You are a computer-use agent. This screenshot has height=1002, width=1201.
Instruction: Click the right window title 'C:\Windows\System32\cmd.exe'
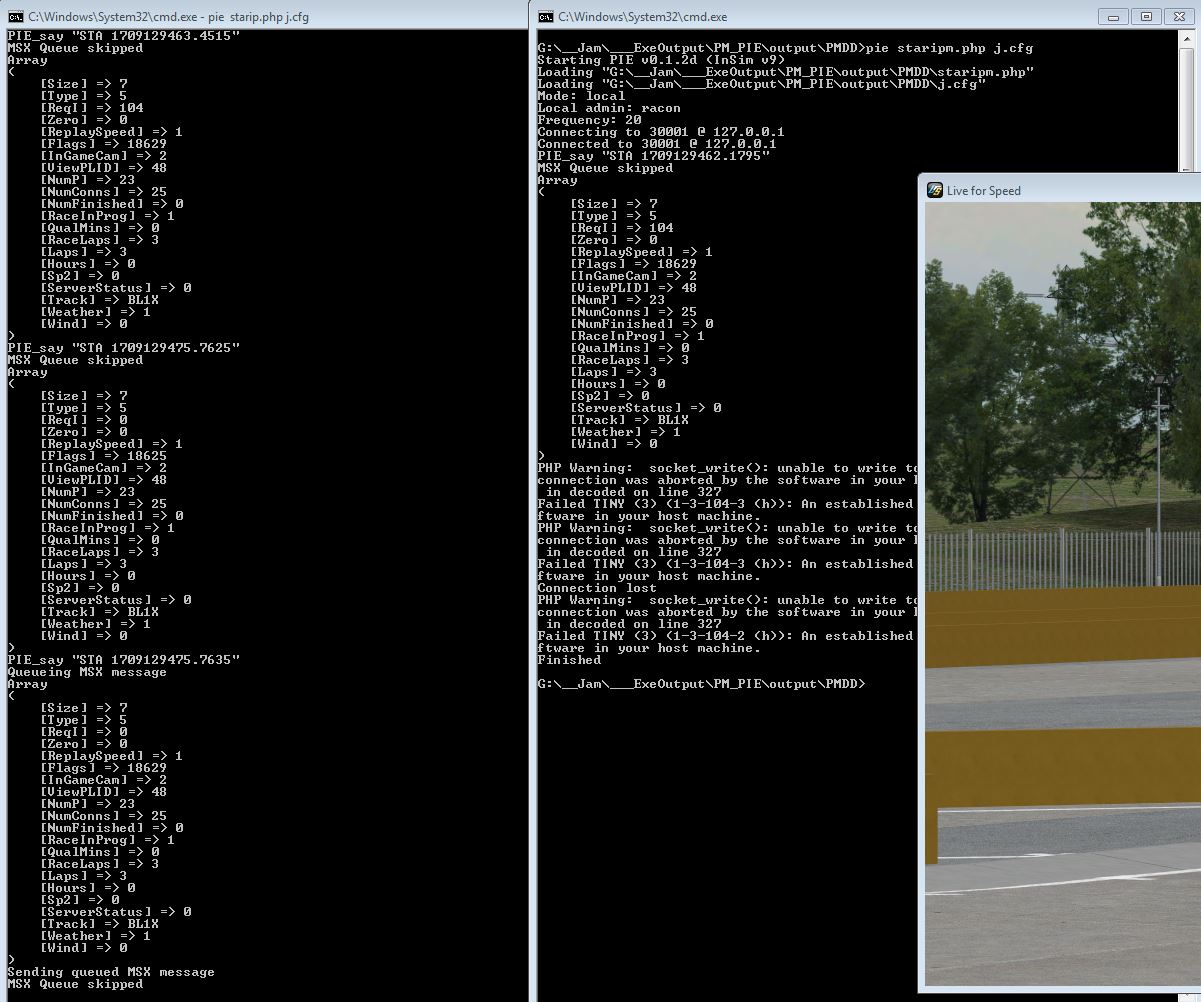tap(643, 17)
